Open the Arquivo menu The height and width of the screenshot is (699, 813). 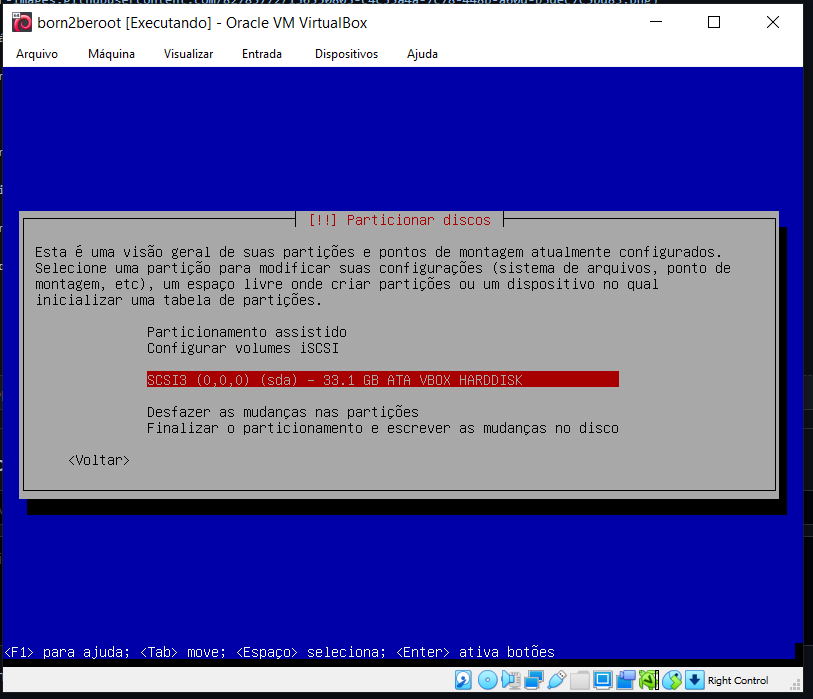tap(37, 54)
